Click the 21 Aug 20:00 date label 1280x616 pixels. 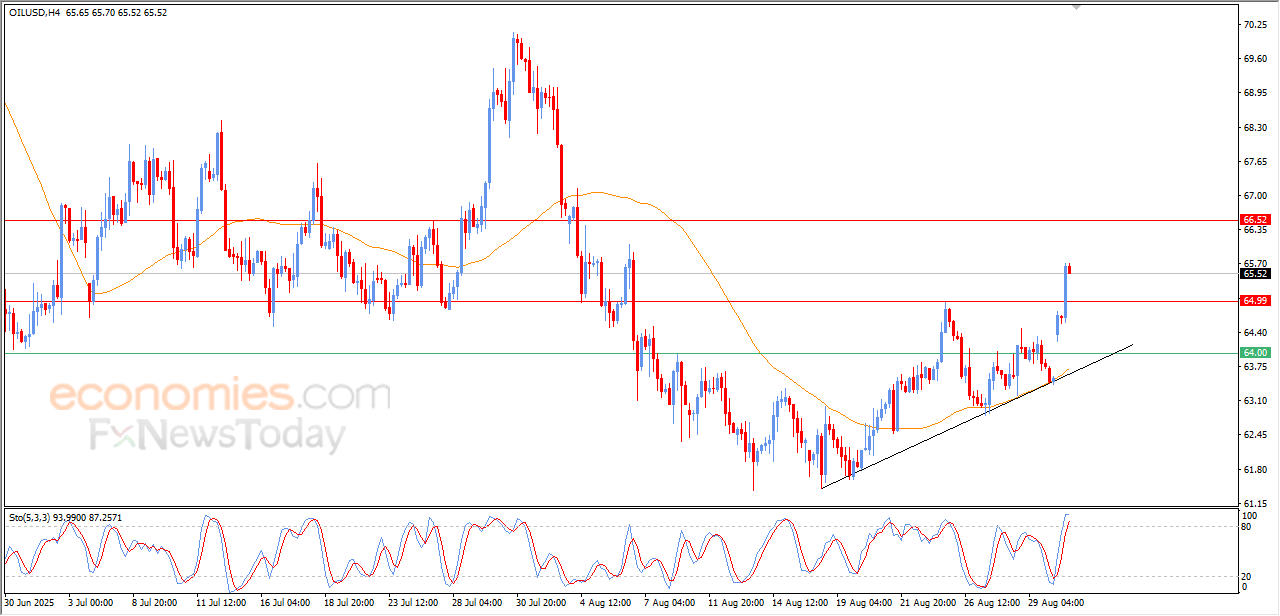pyautogui.click(x=927, y=604)
